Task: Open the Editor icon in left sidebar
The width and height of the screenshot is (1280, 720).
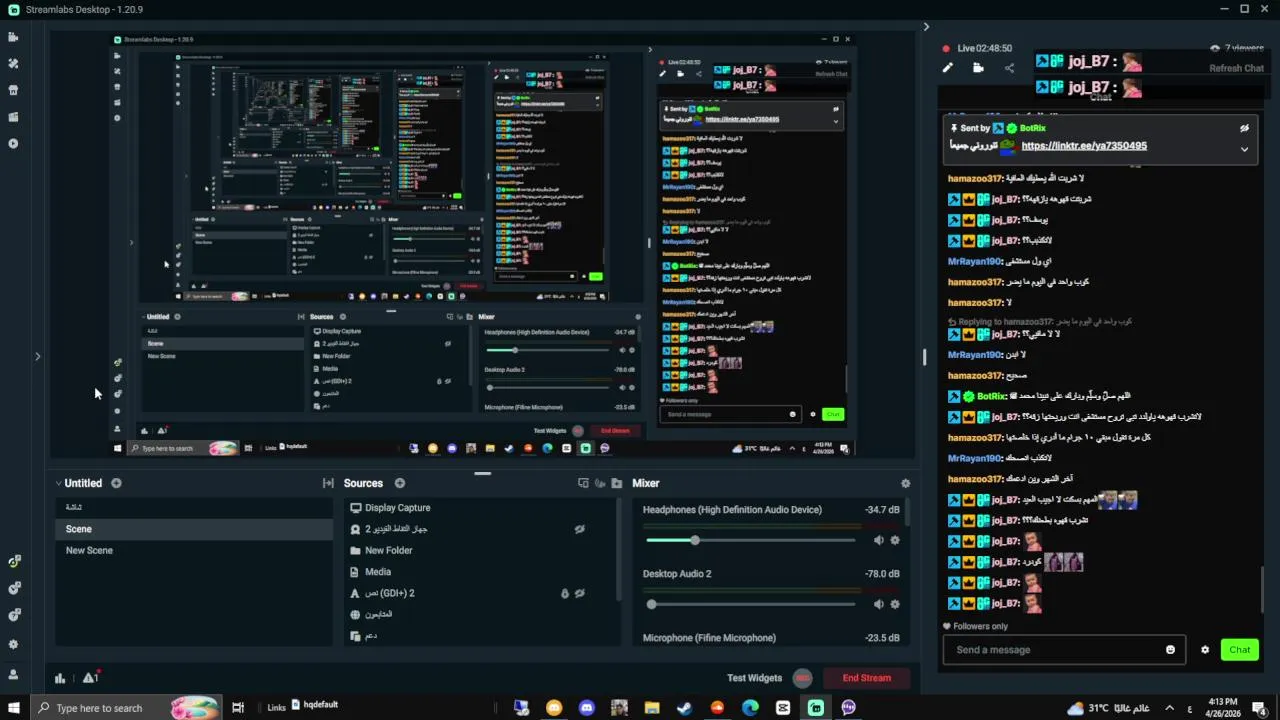Action: tap(13, 37)
